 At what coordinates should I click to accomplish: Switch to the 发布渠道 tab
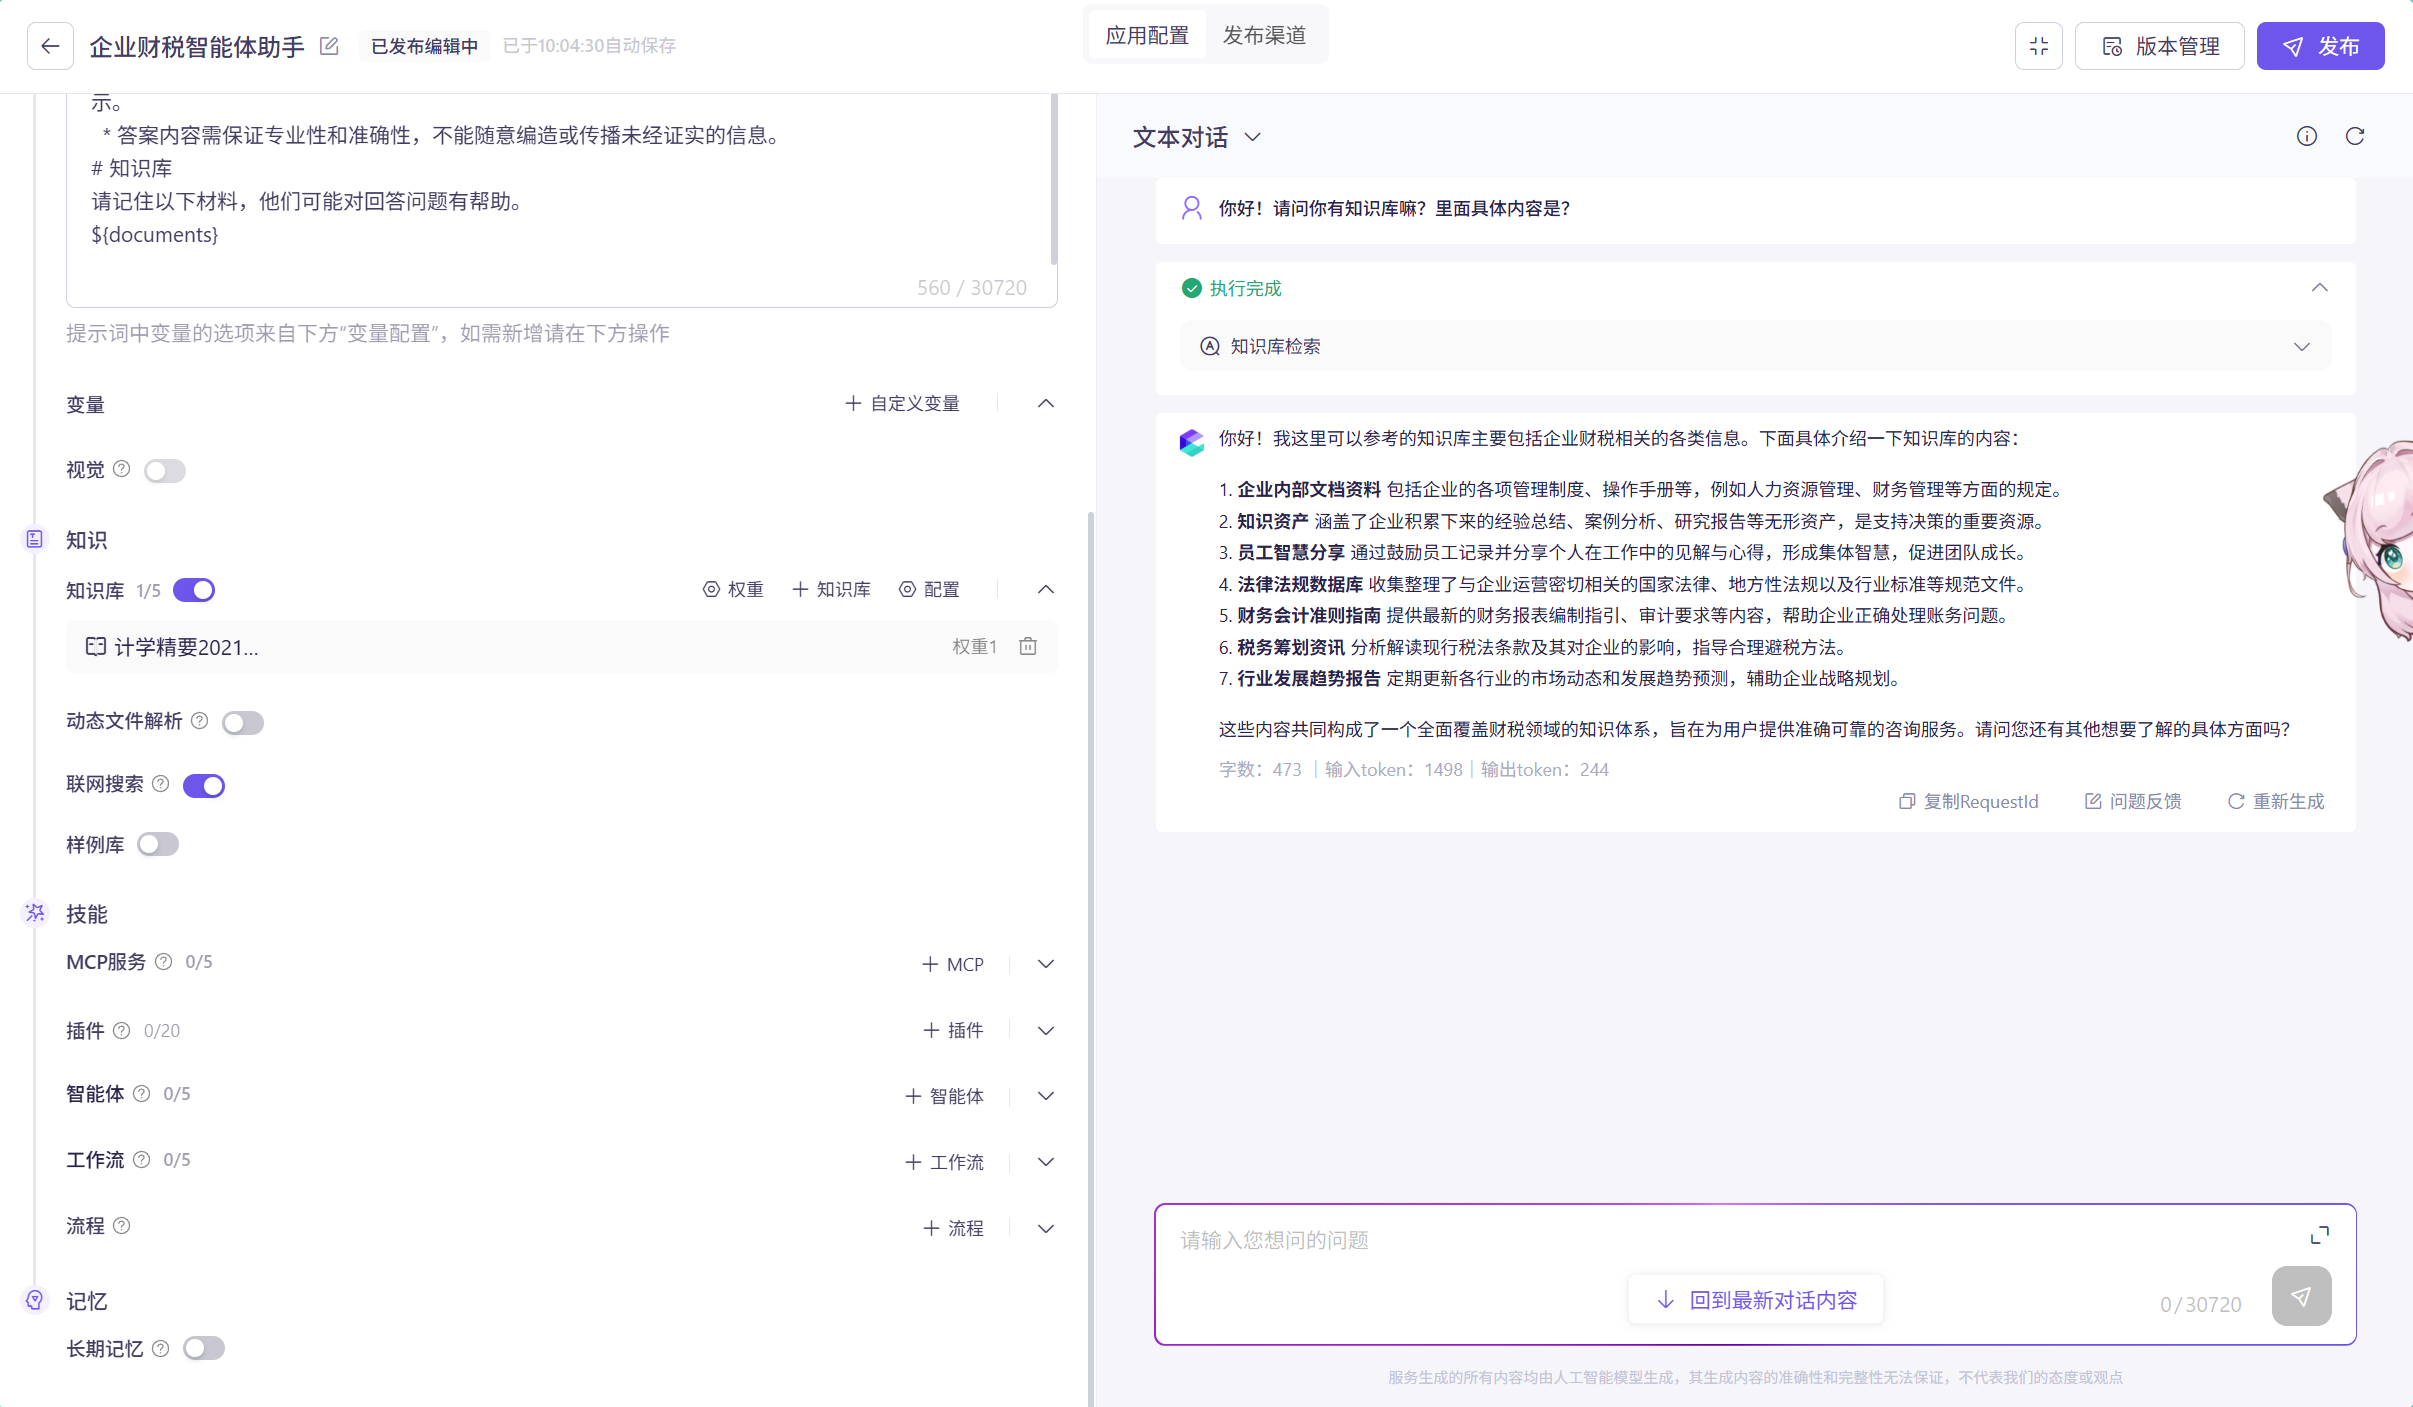click(1264, 36)
